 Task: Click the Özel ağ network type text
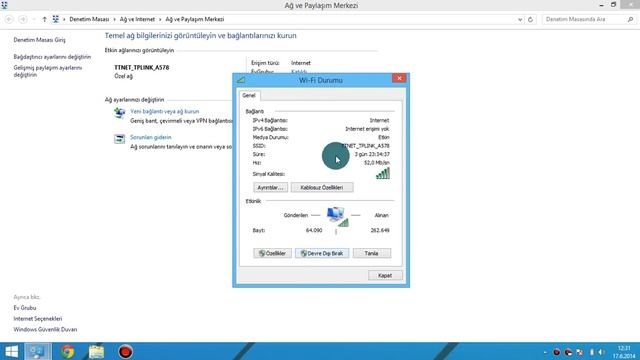tap(123, 76)
